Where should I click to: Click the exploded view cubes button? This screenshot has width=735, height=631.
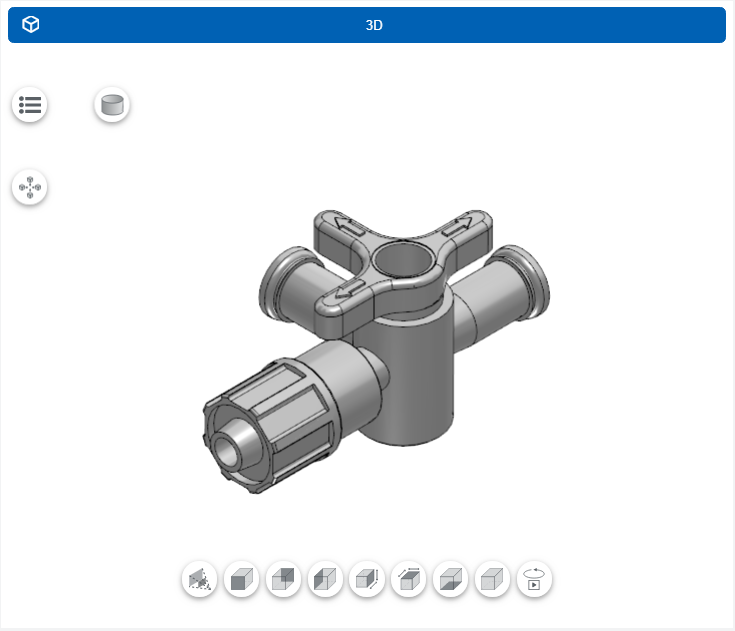point(30,187)
